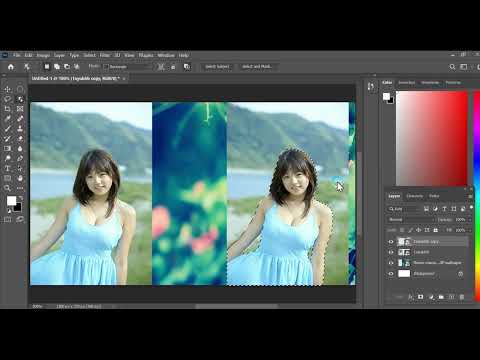Select the History Brush tool
This screenshot has height=360, width=480.
click(x=8, y=139)
